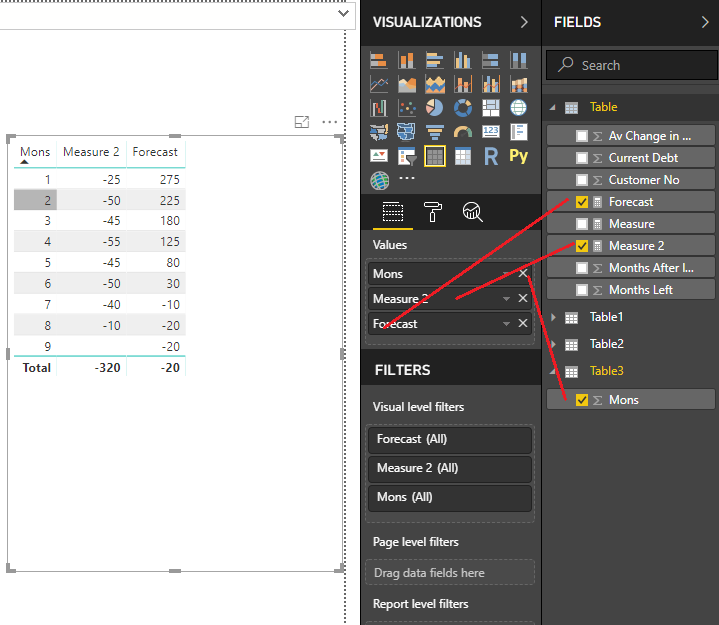This screenshot has width=719, height=625.
Task: Sort table by Mons column header
Action: pyautogui.click(x=35, y=152)
